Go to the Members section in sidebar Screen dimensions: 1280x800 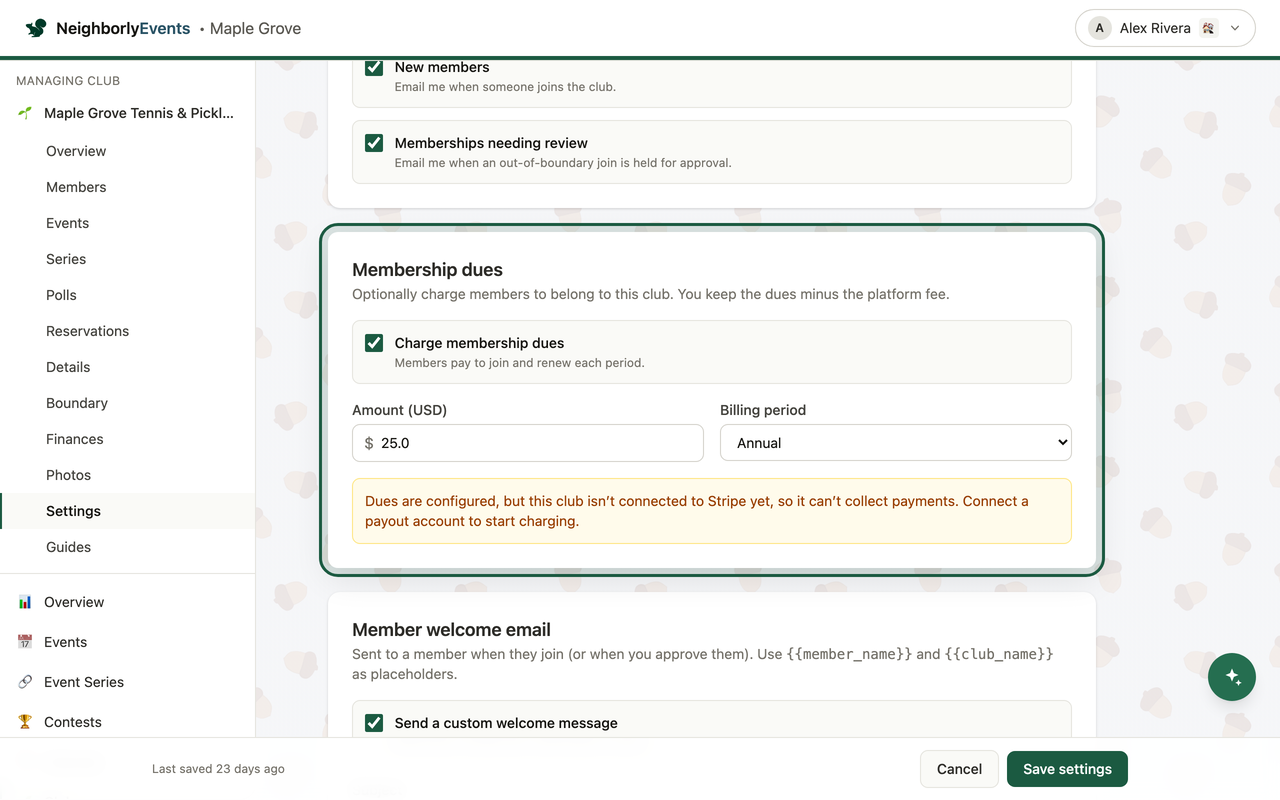[76, 187]
